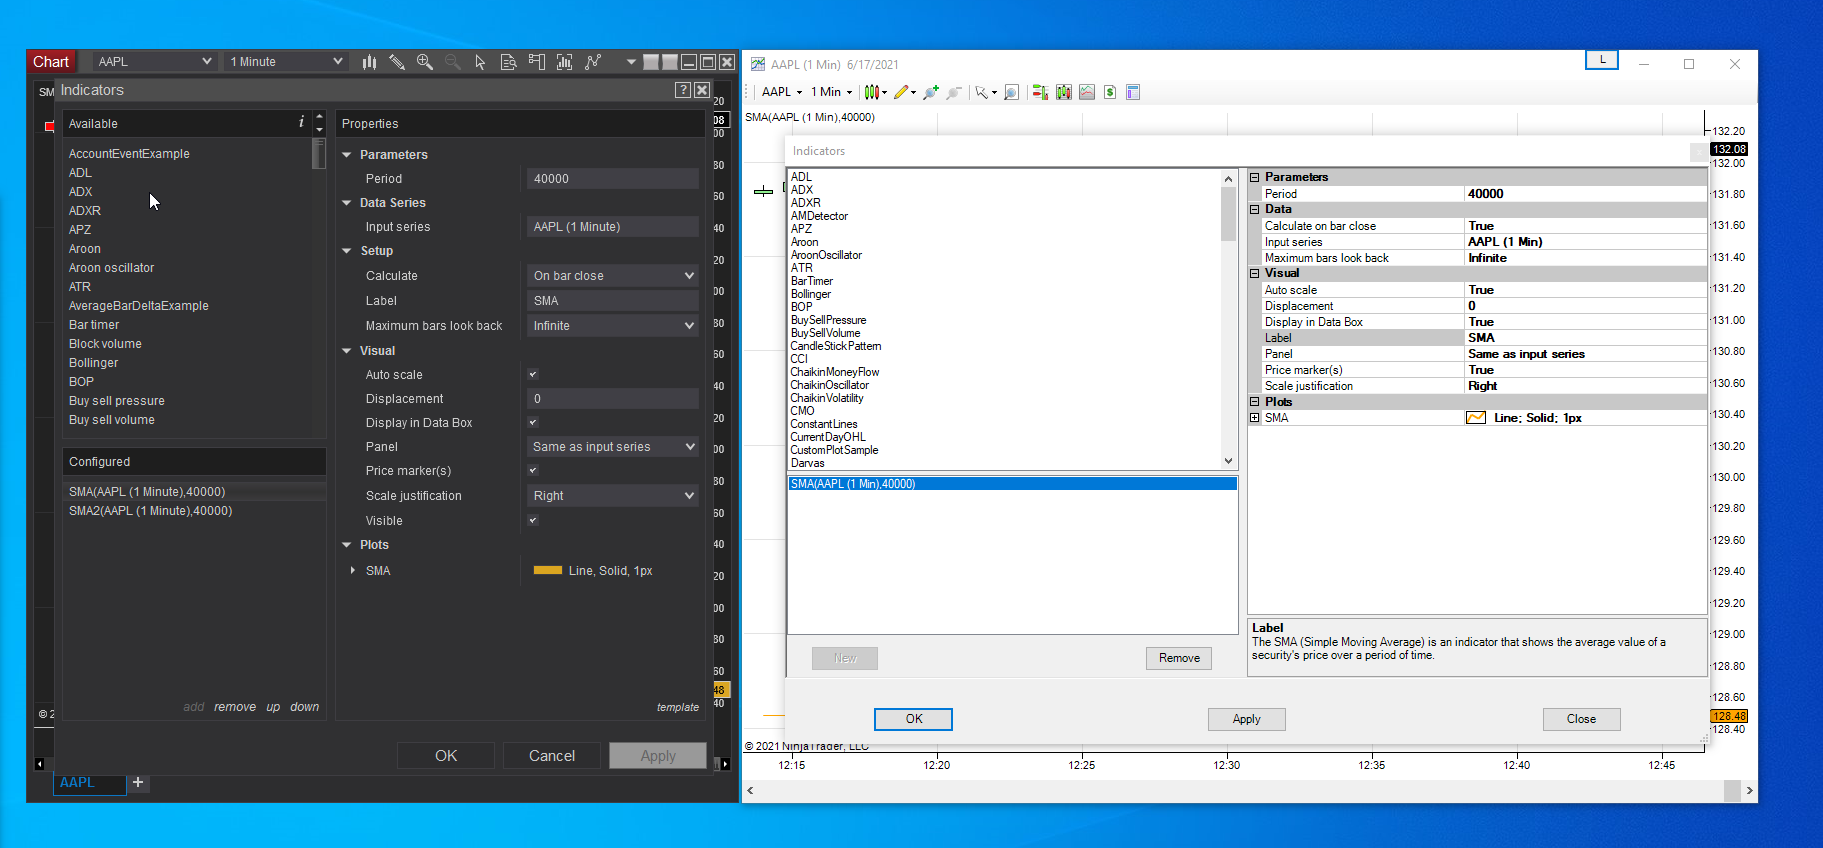Image resolution: width=1823 pixels, height=848 pixels.
Task: Click the line style icon in SMA plot row
Action: pos(1476,418)
